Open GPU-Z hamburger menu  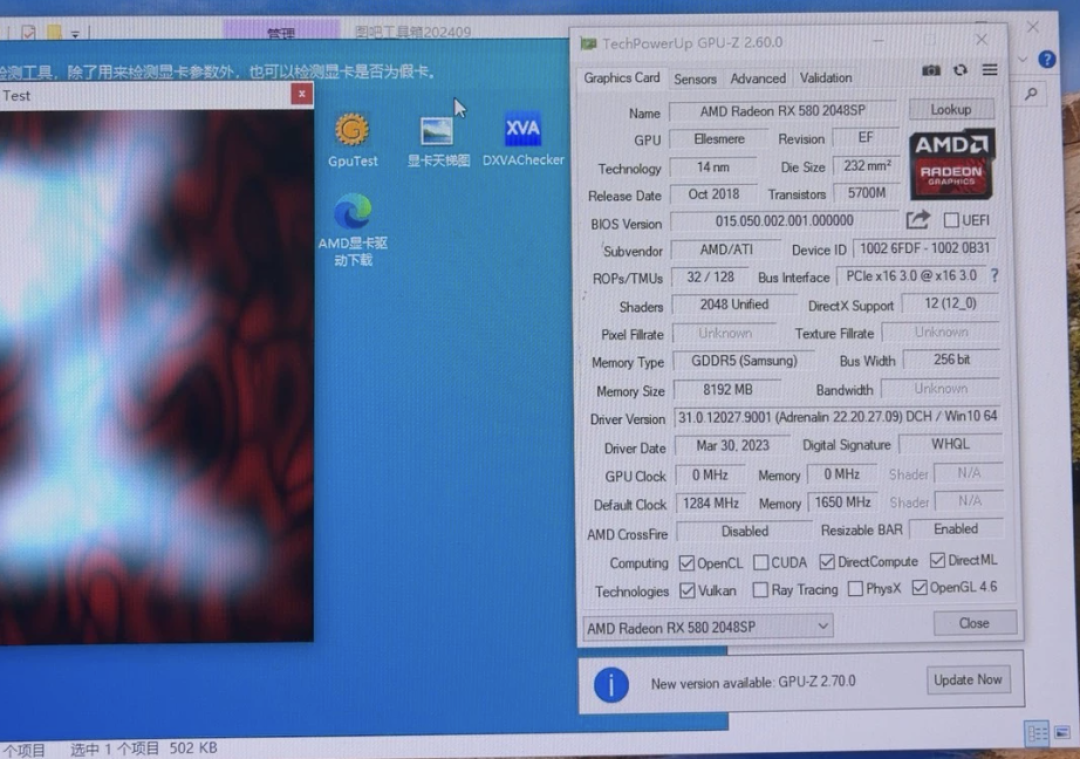990,70
